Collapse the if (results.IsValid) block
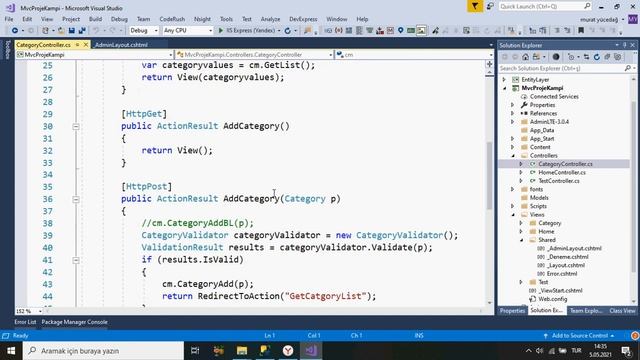The width and height of the screenshot is (640, 360). pyautogui.click(x=76, y=260)
